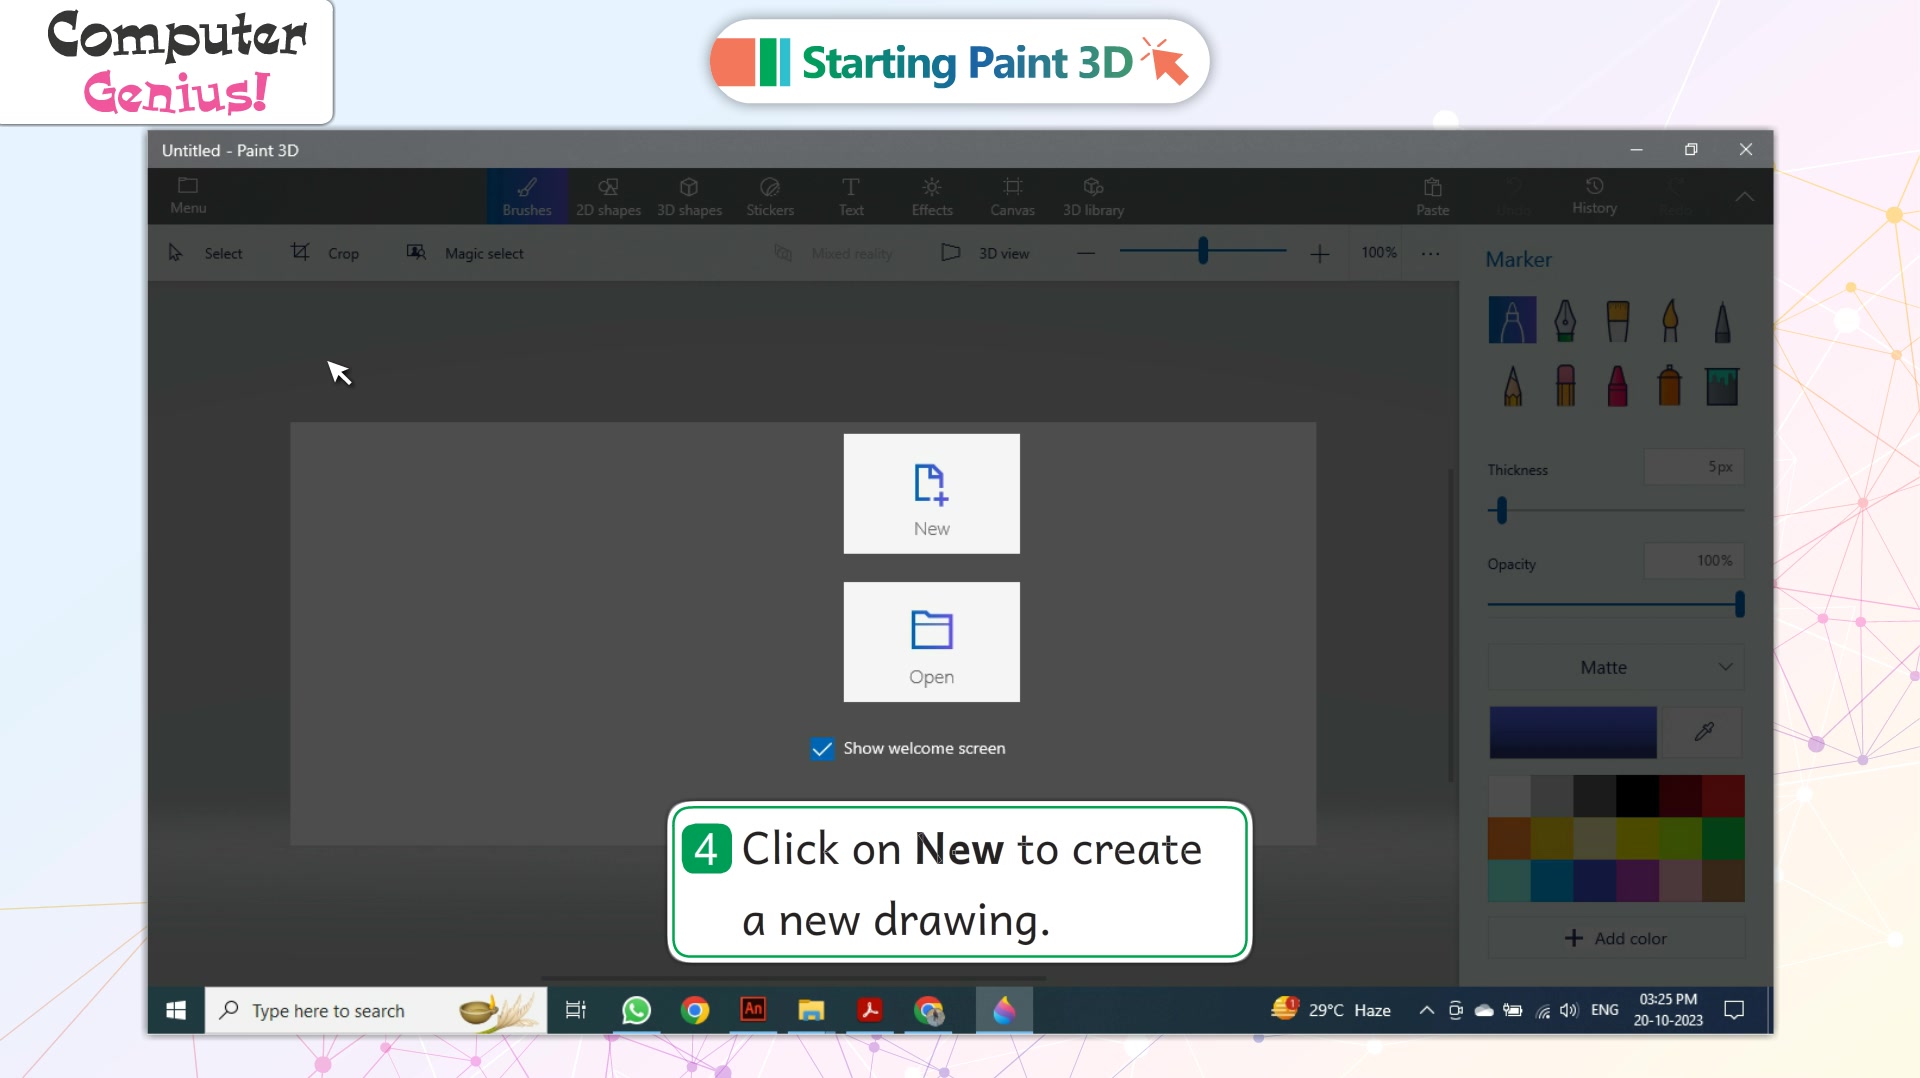This screenshot has width=1920, height=1078.
Task: Open WhatsApp from the taskbar
Action: [636, 1010]
